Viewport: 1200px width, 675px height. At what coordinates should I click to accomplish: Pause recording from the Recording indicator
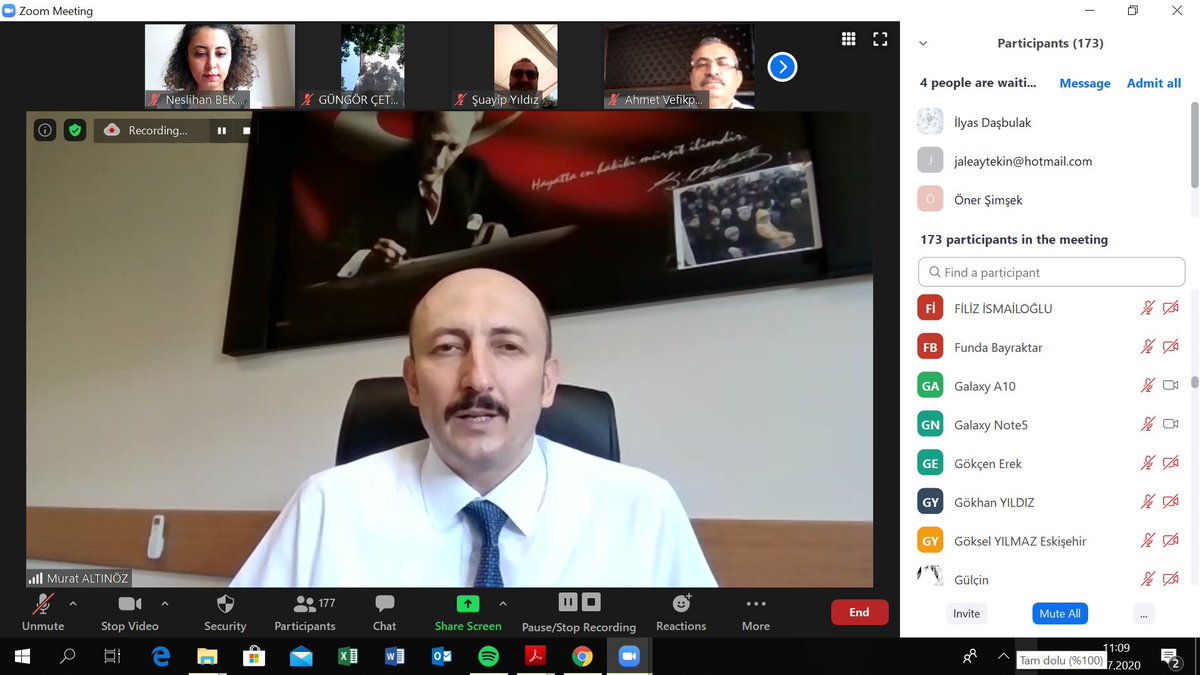tap(222, 130)
